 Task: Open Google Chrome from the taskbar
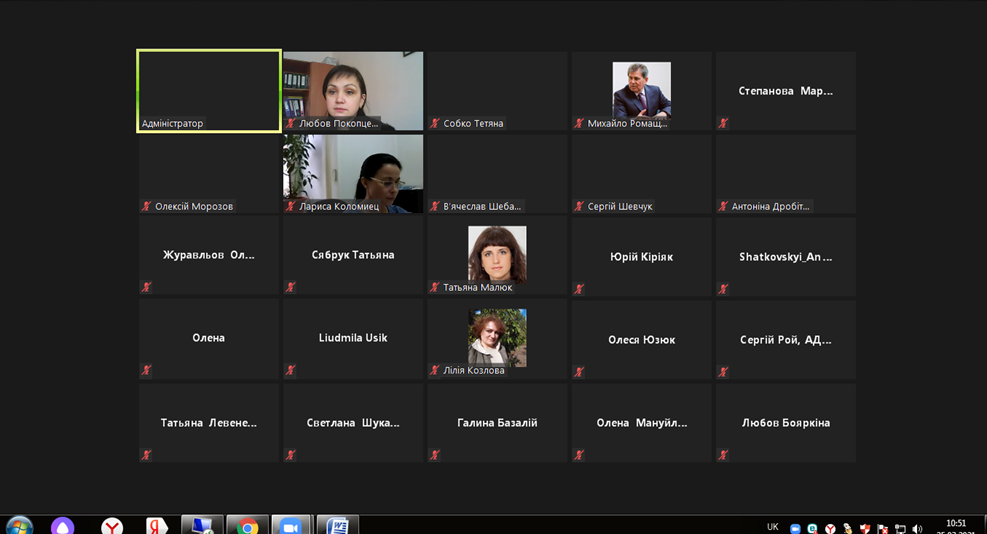coord(247,526)
